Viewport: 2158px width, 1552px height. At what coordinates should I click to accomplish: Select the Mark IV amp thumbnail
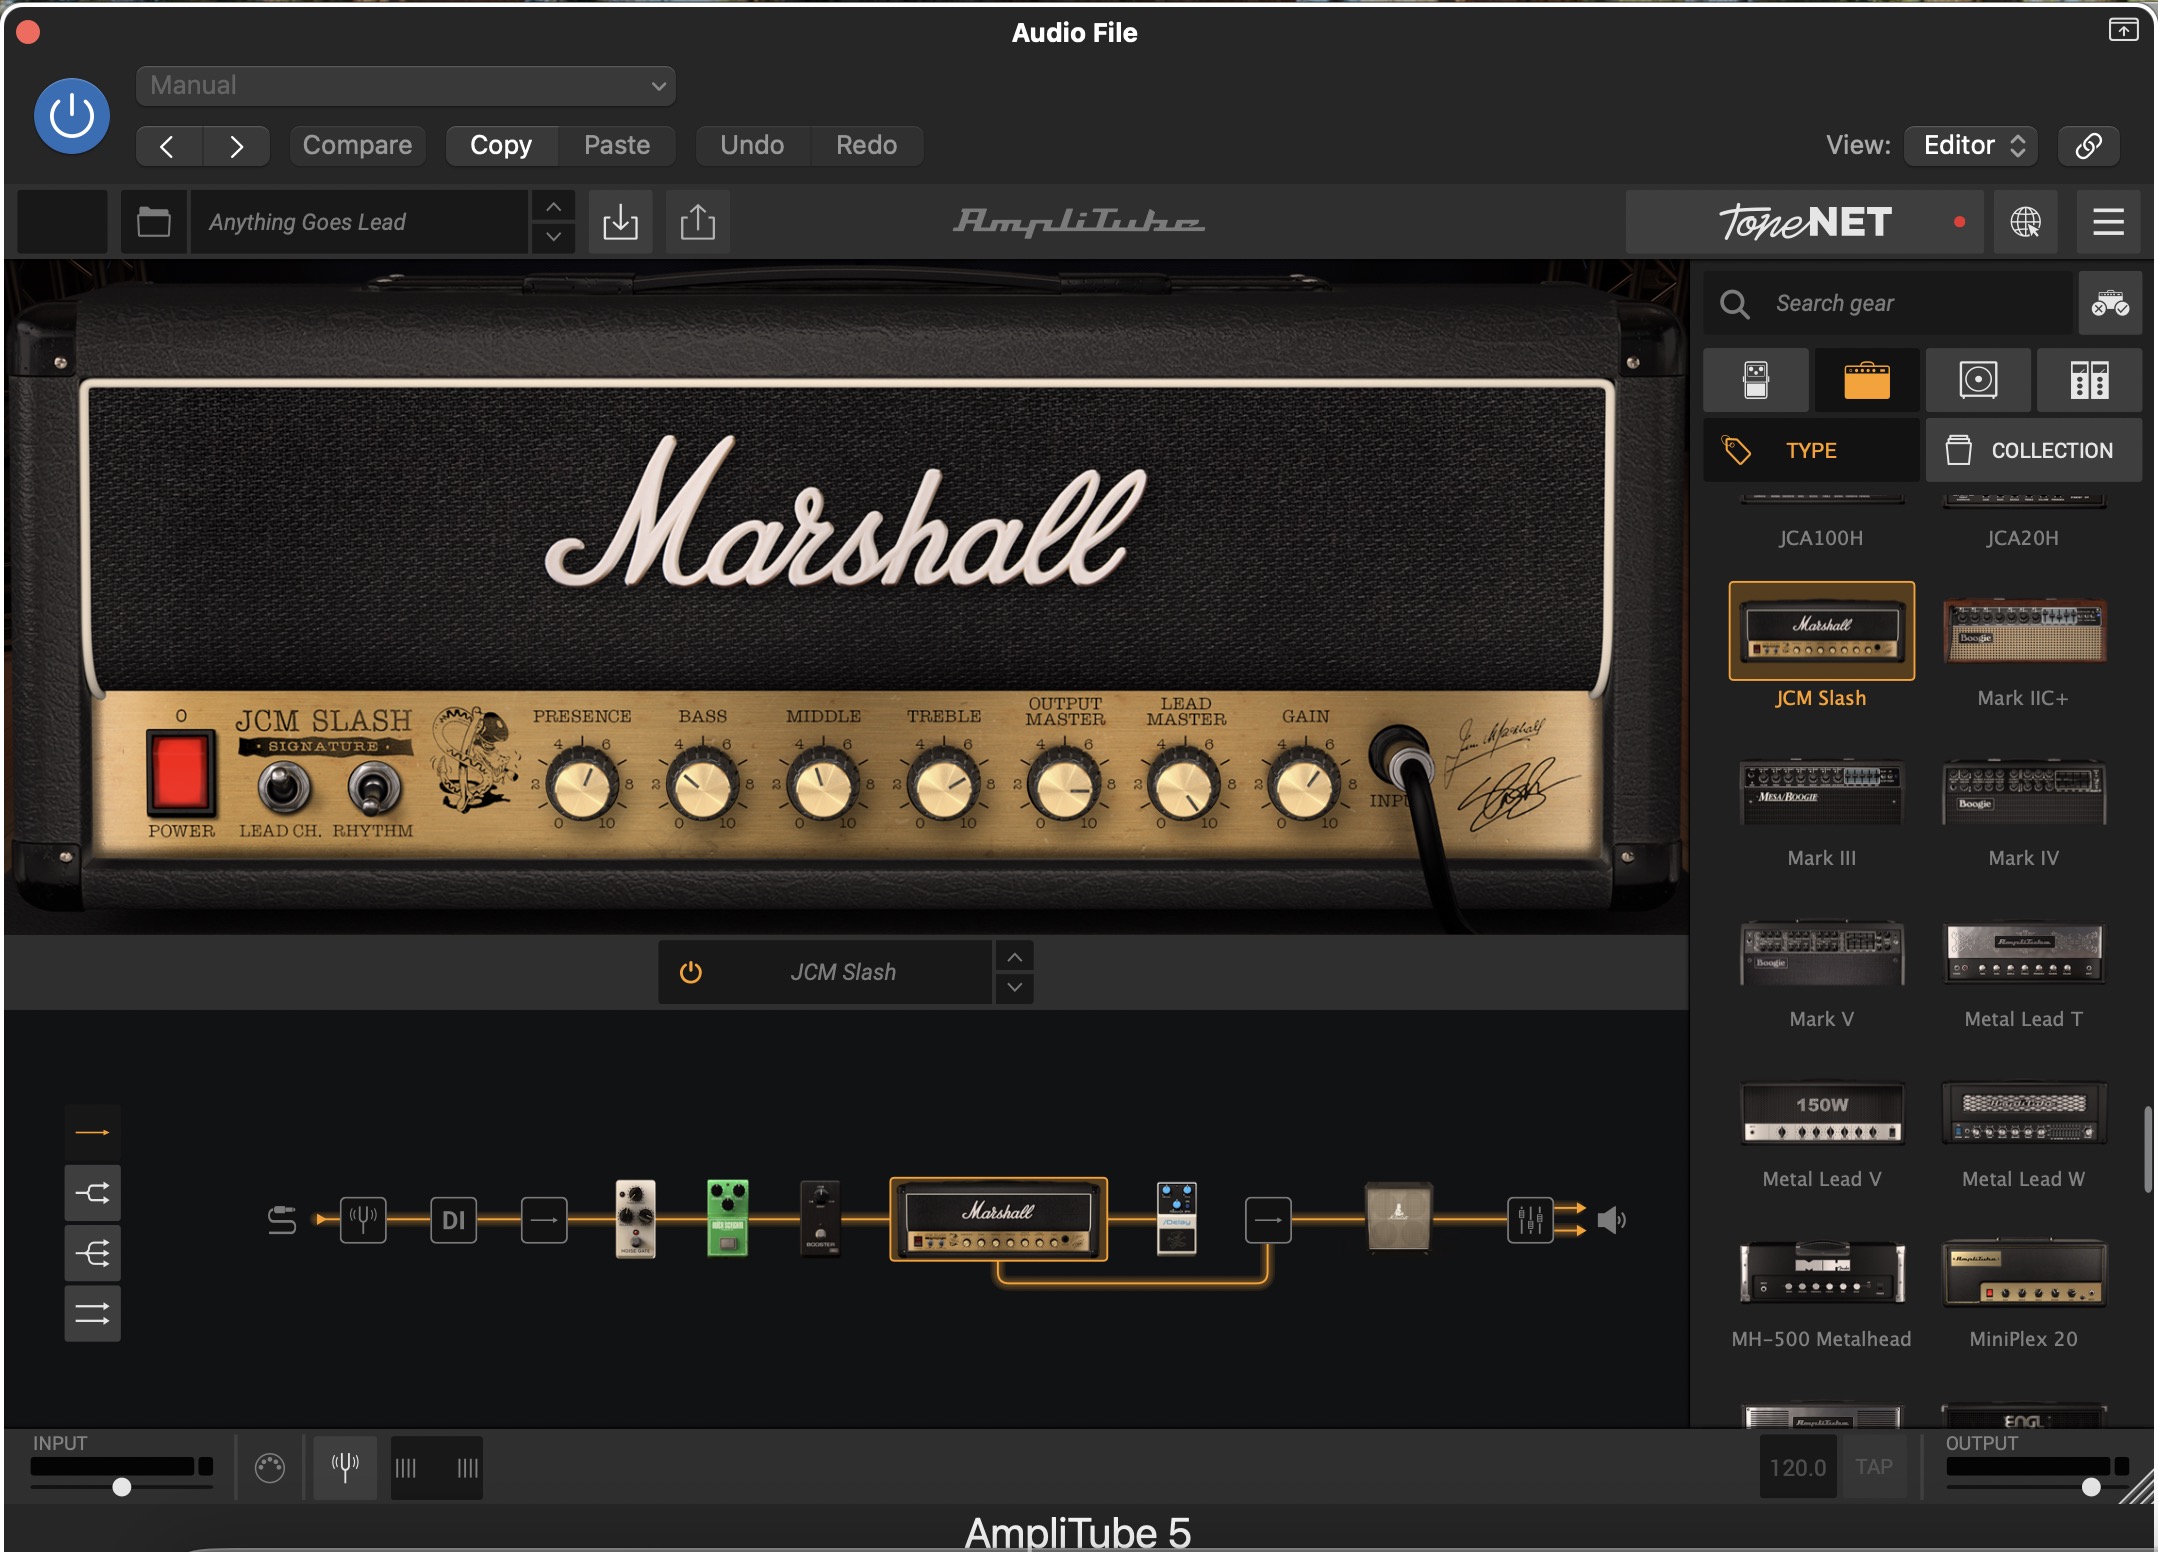click(x=2024, y=792)
